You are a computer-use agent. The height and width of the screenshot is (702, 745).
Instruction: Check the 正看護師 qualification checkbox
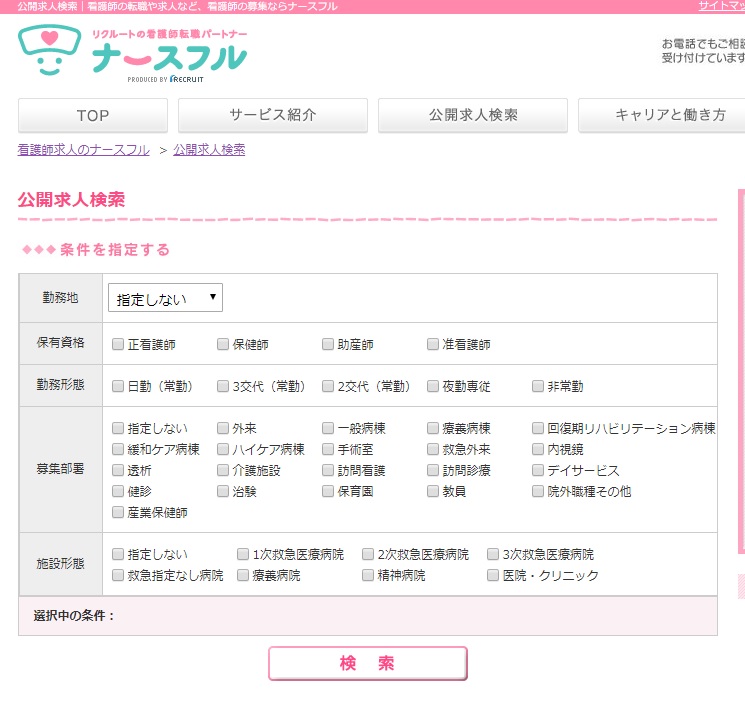pos(118,344)
